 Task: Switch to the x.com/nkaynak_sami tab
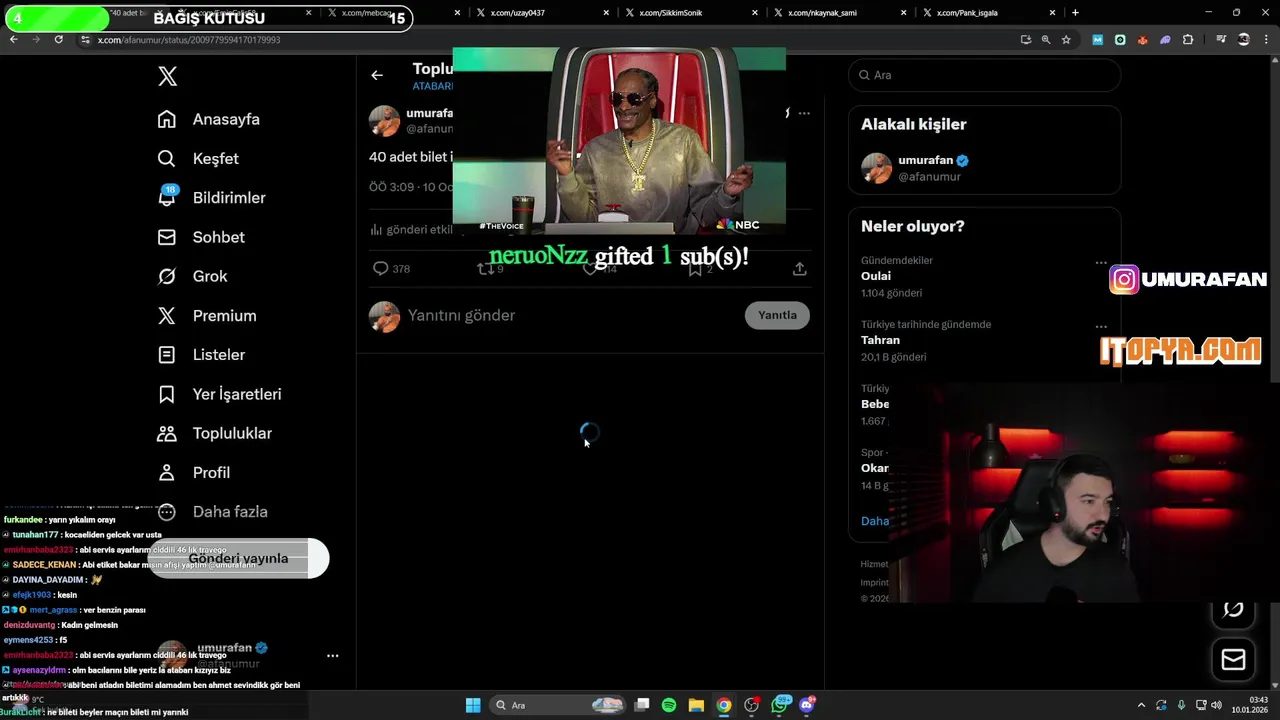click(x=837, y=13)
